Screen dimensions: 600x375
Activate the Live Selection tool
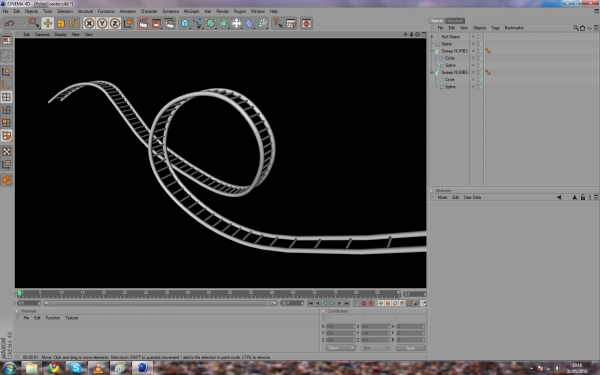(34, 23)
